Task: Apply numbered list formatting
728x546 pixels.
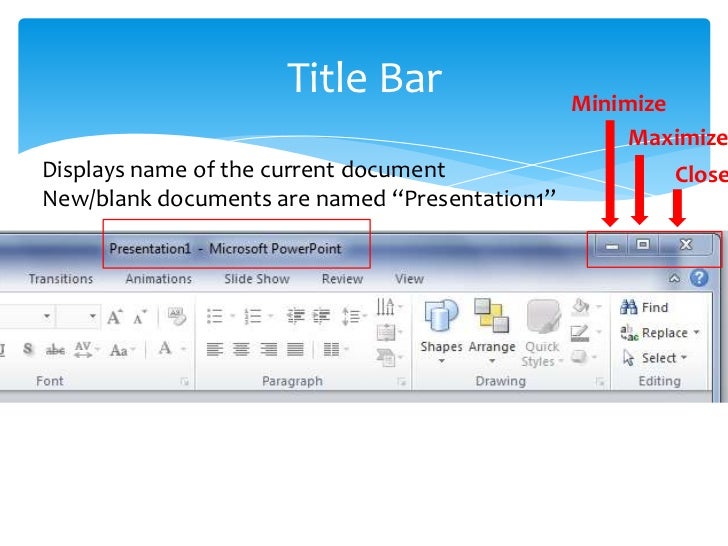Action: pos(253,316)
